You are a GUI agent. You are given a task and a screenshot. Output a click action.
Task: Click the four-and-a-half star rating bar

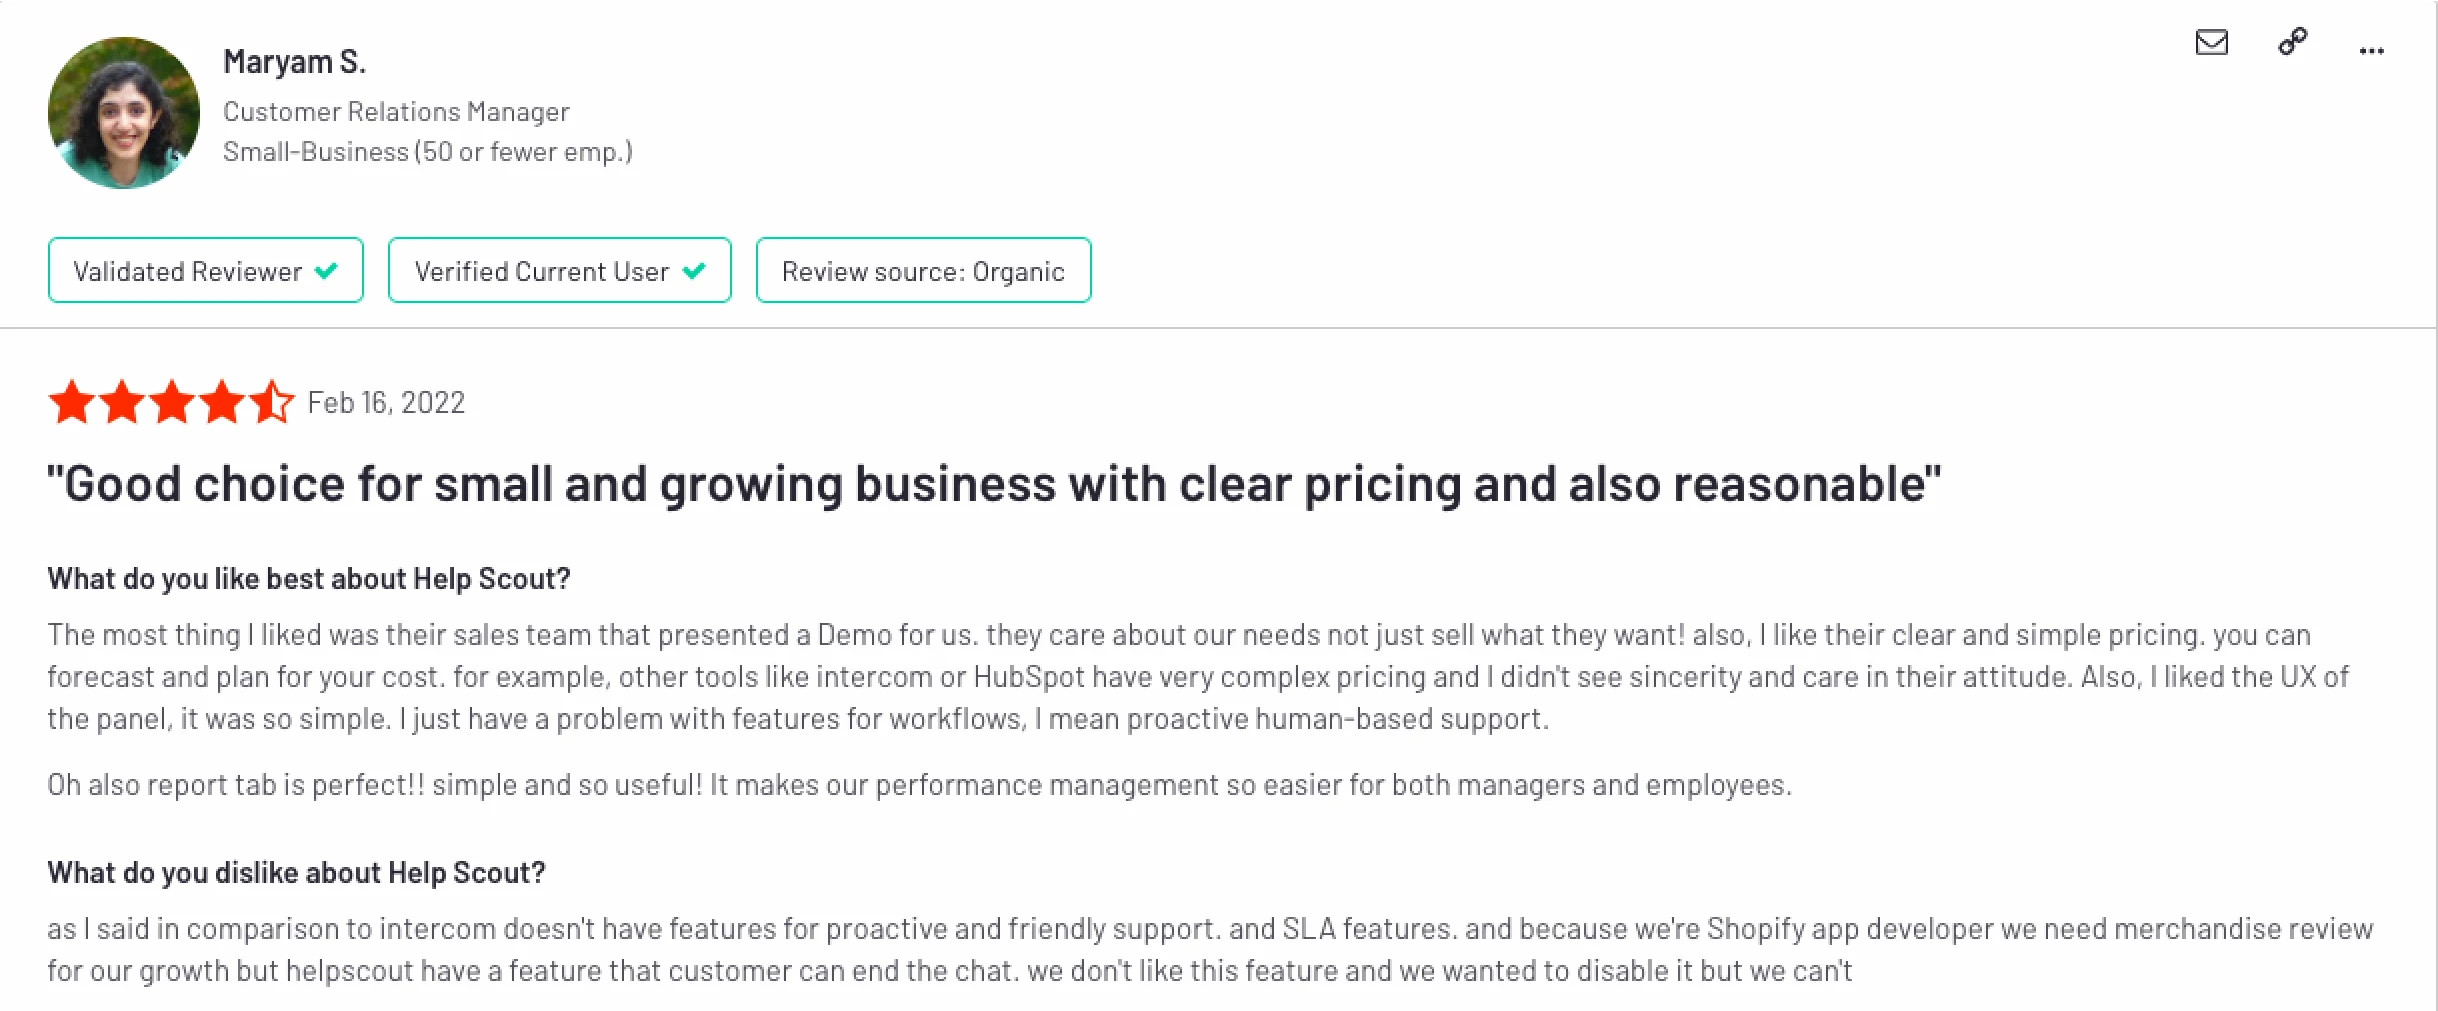click(x=174, y=402)
